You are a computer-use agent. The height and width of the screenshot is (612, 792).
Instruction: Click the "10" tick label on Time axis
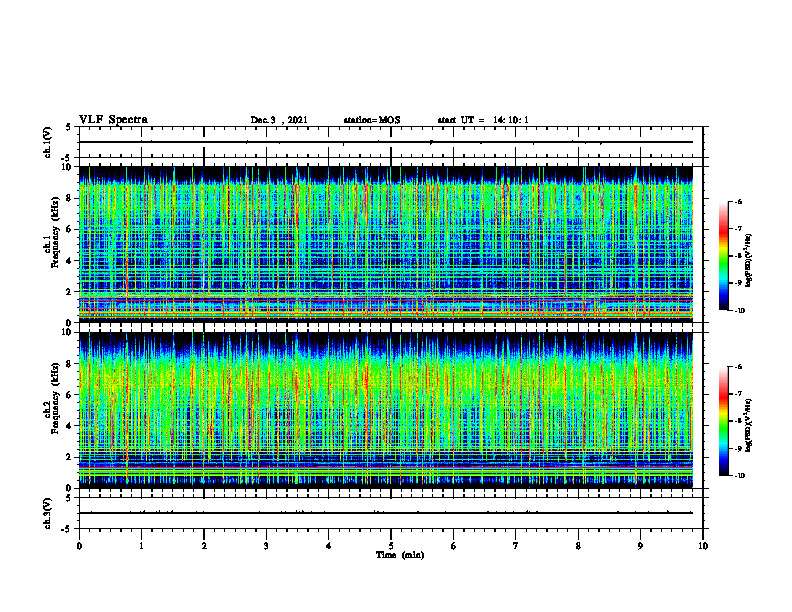[703, 546]
